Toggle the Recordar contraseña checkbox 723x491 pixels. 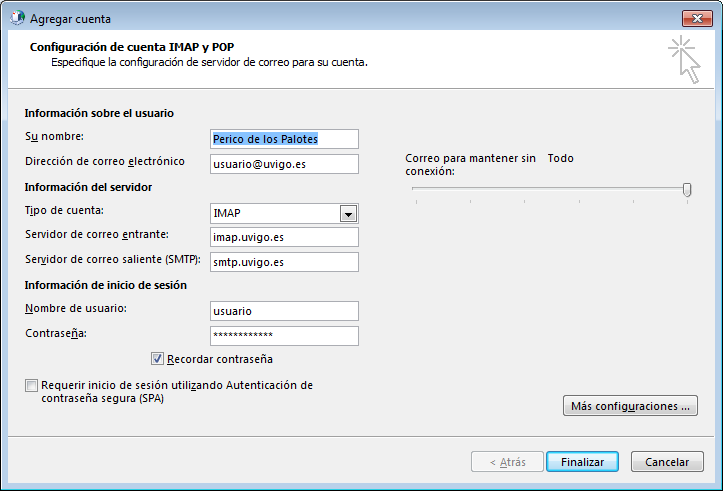pos(157,359)
